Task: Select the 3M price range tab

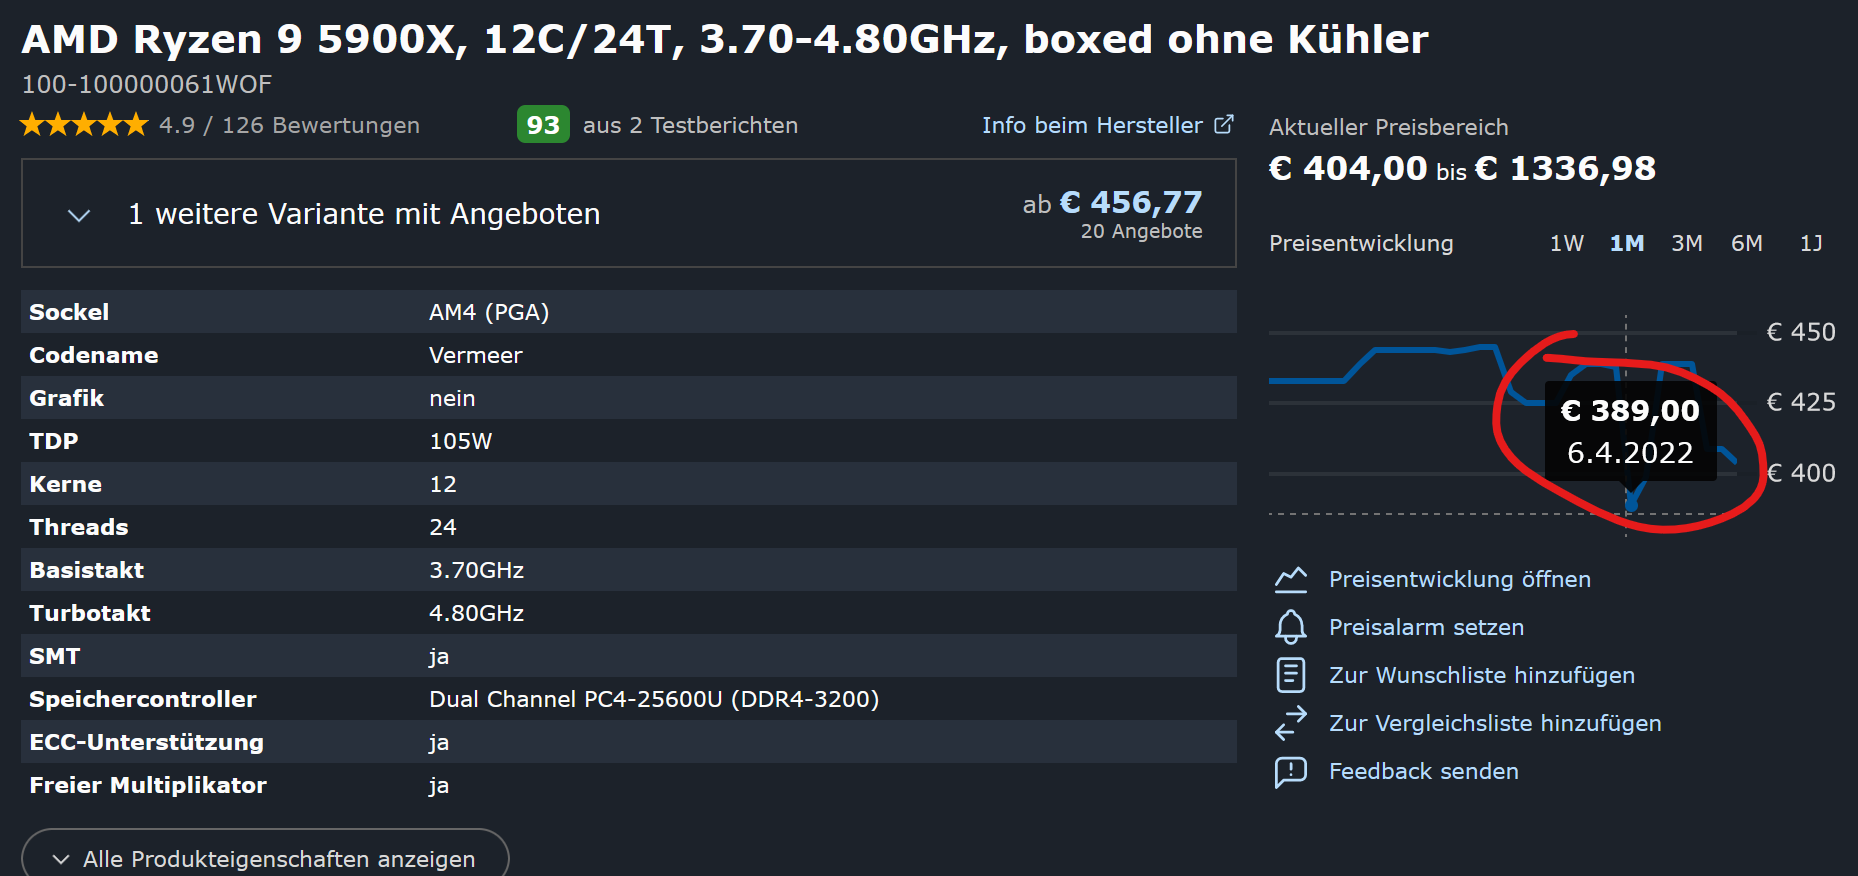Action: (x=1687, y=243)
